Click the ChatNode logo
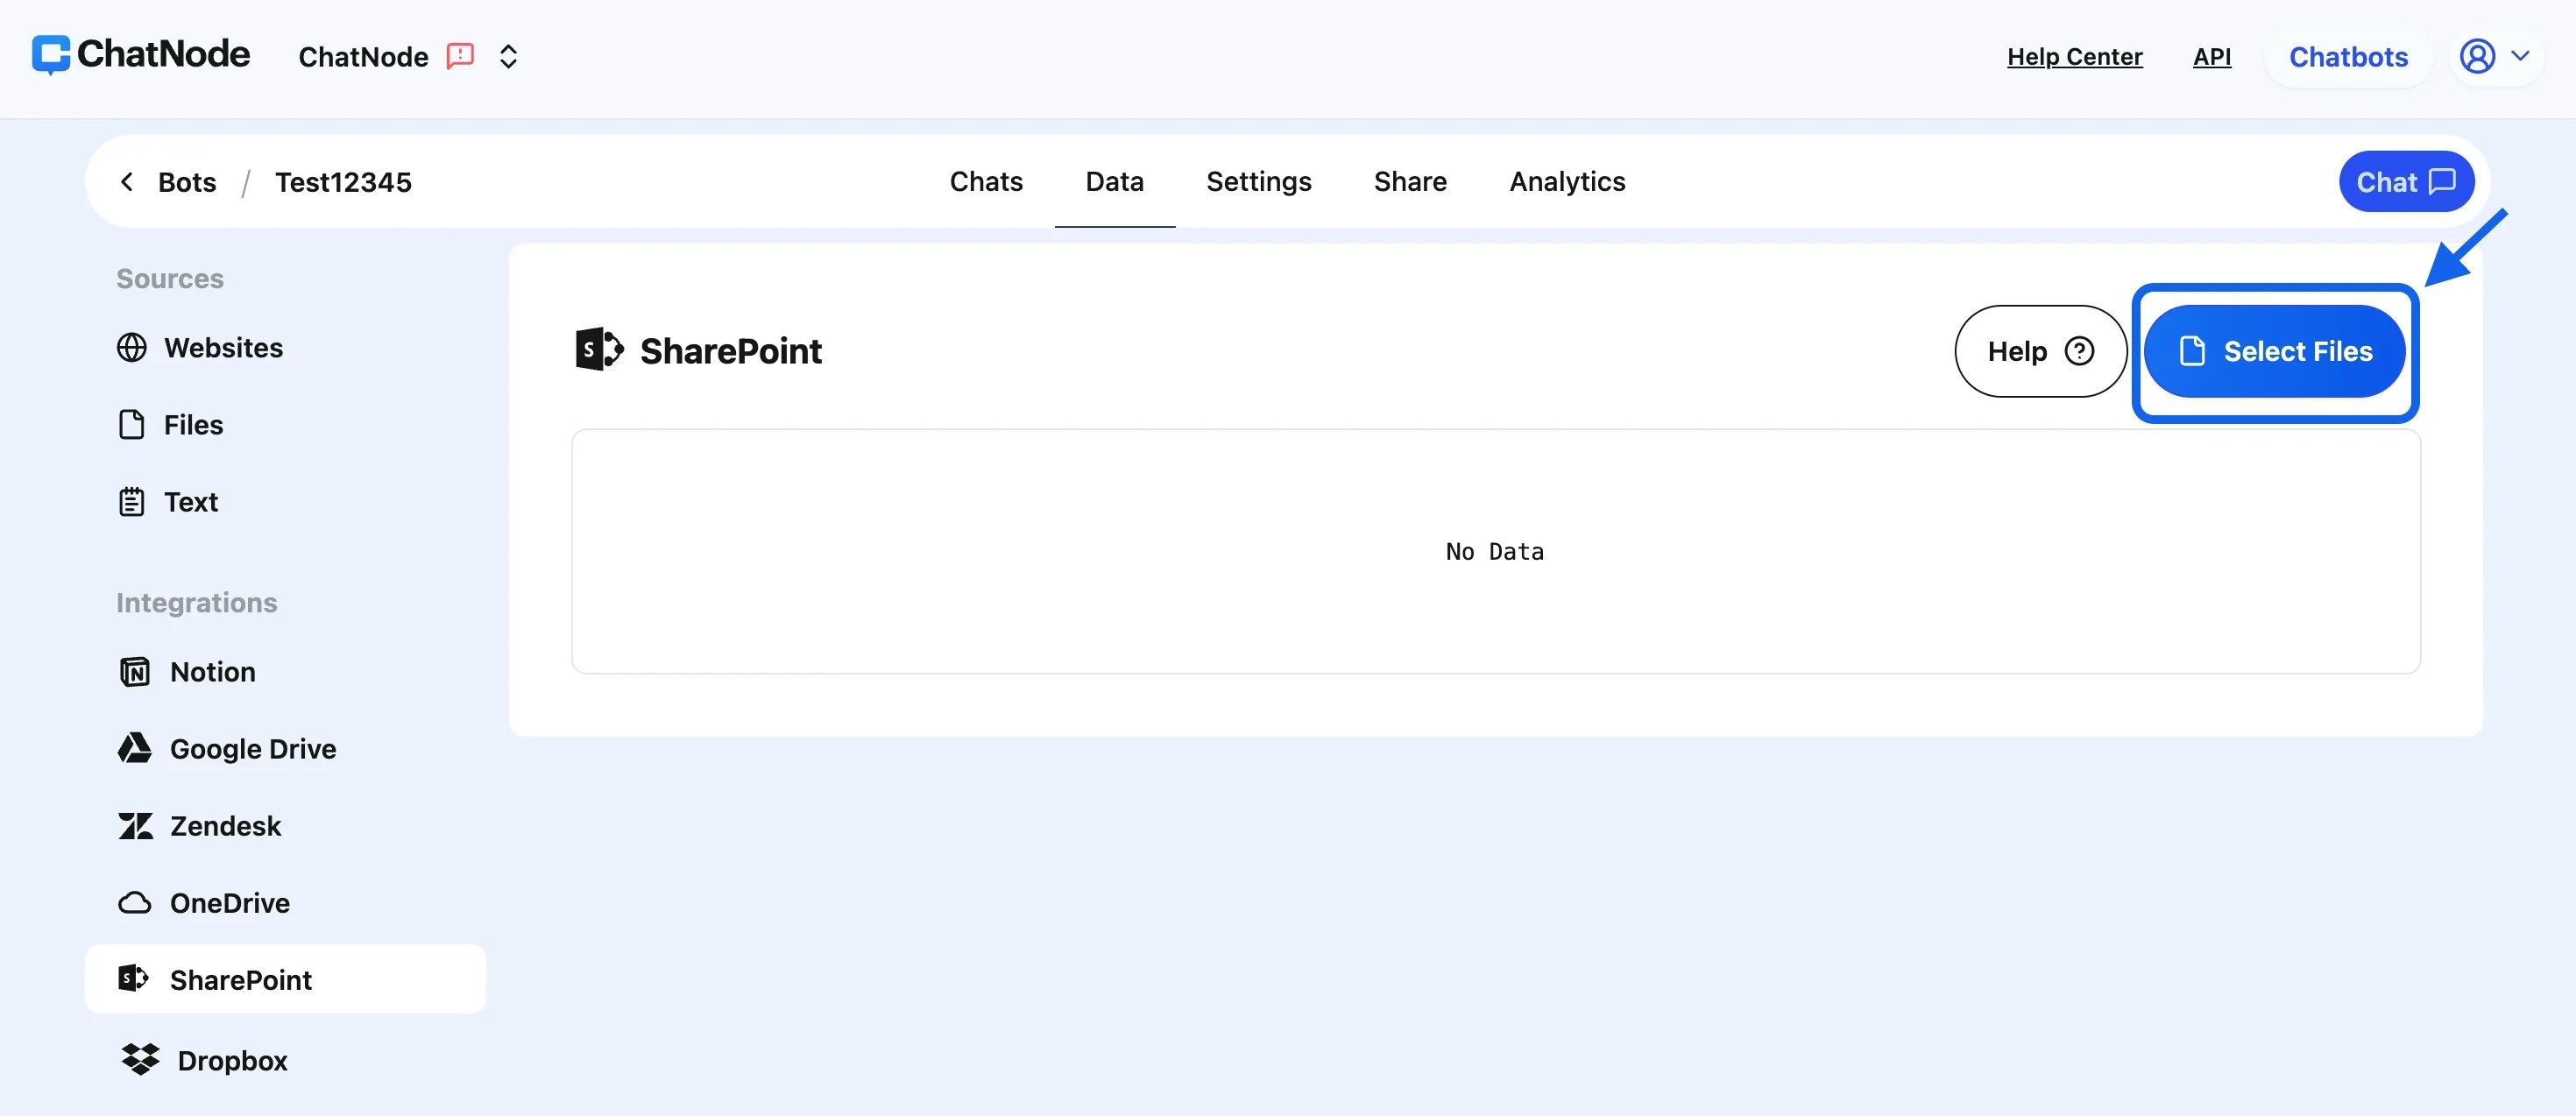This screenshot has width=2576, height=1116. pyautogui.click(x=141, y=55)
